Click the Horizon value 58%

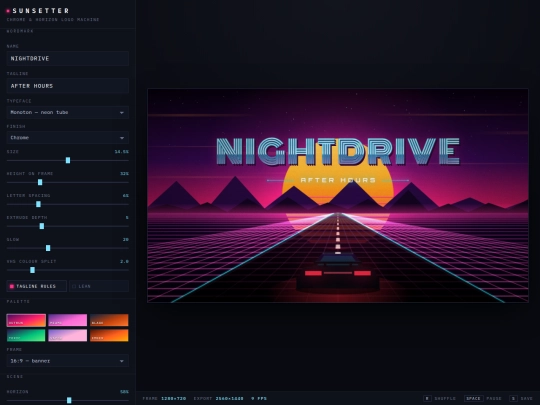click(124, 392)
